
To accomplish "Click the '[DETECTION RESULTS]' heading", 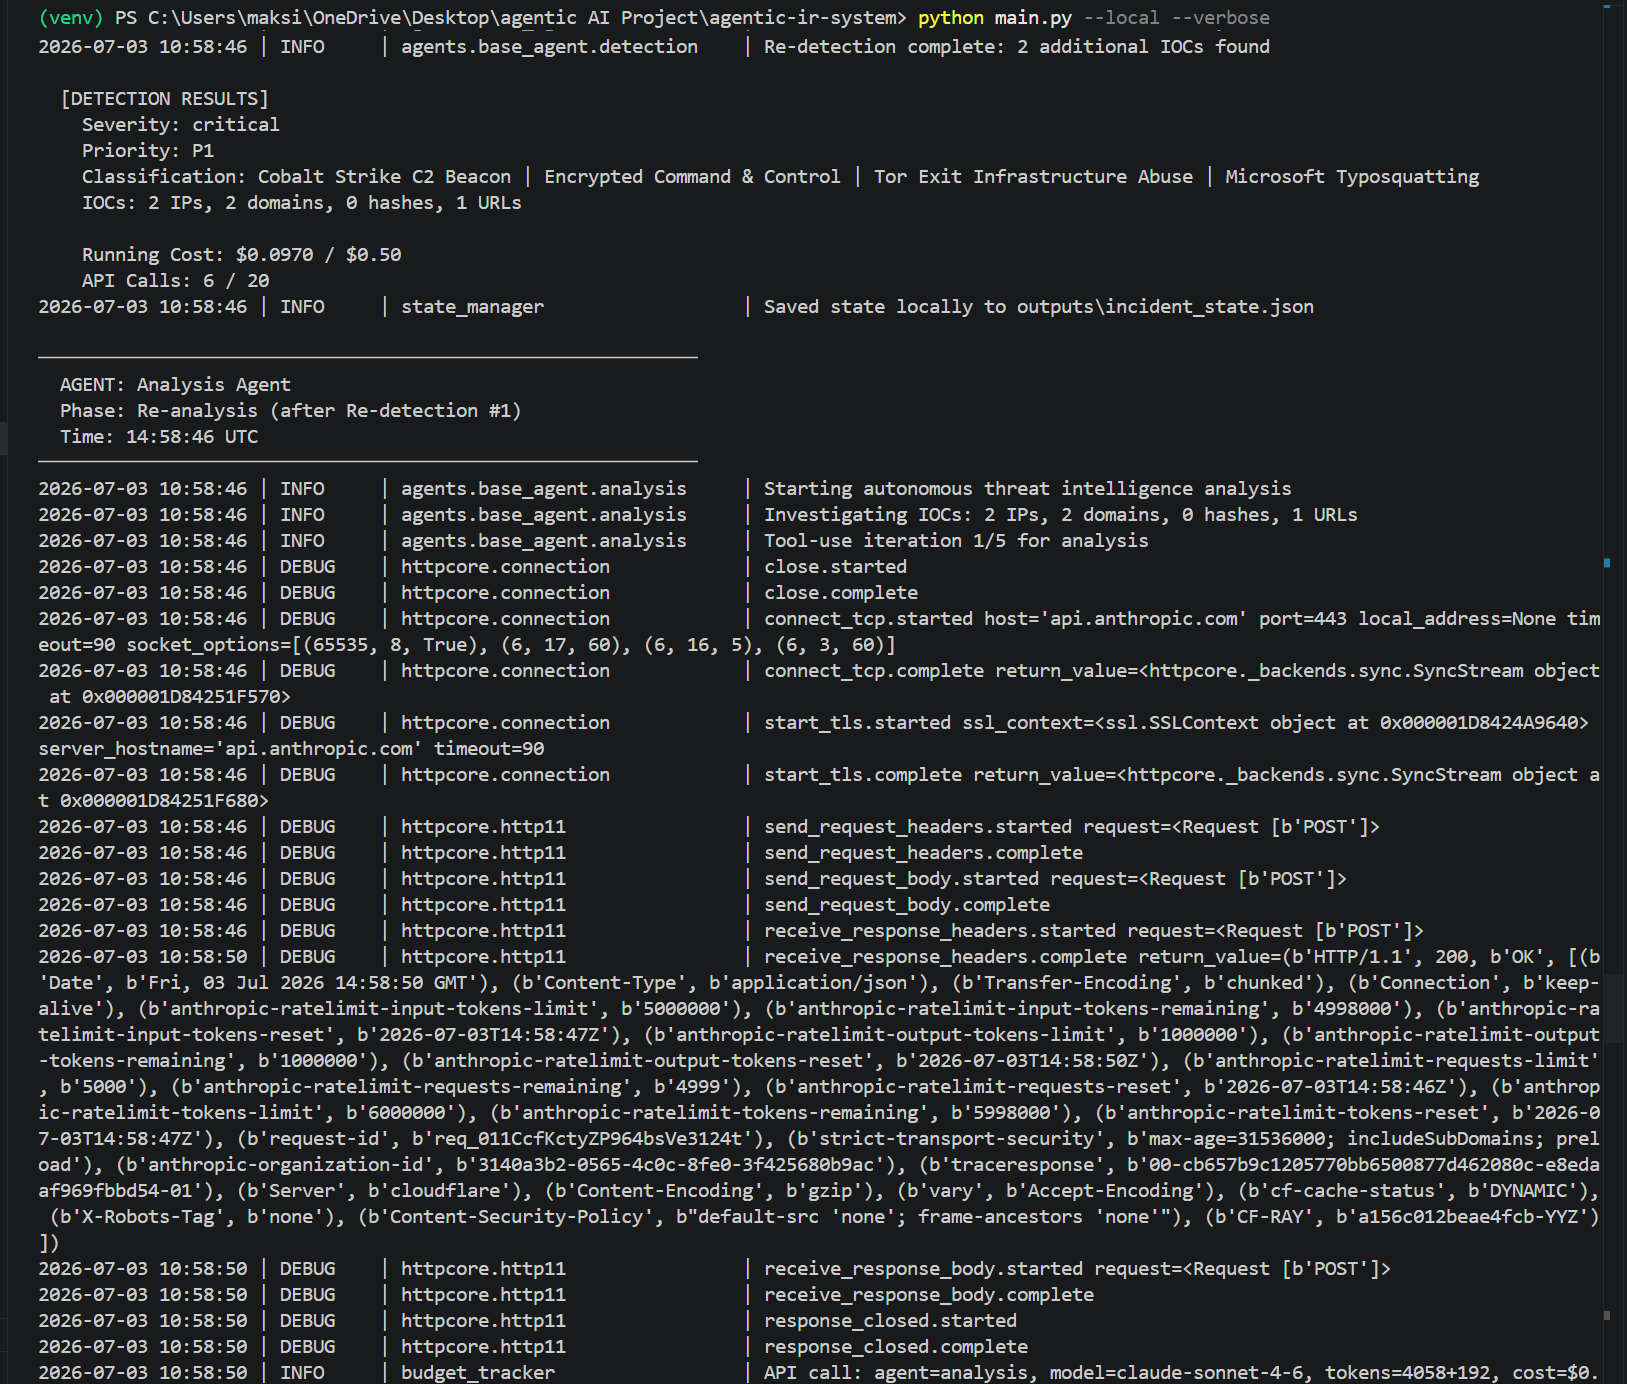I will coord(165,98).
